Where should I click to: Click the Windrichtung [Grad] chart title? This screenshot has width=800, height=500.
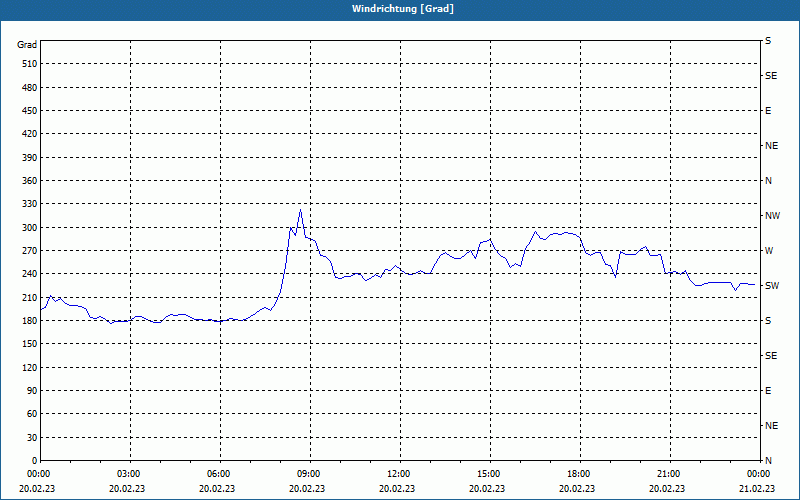click(x=403, y=9)
